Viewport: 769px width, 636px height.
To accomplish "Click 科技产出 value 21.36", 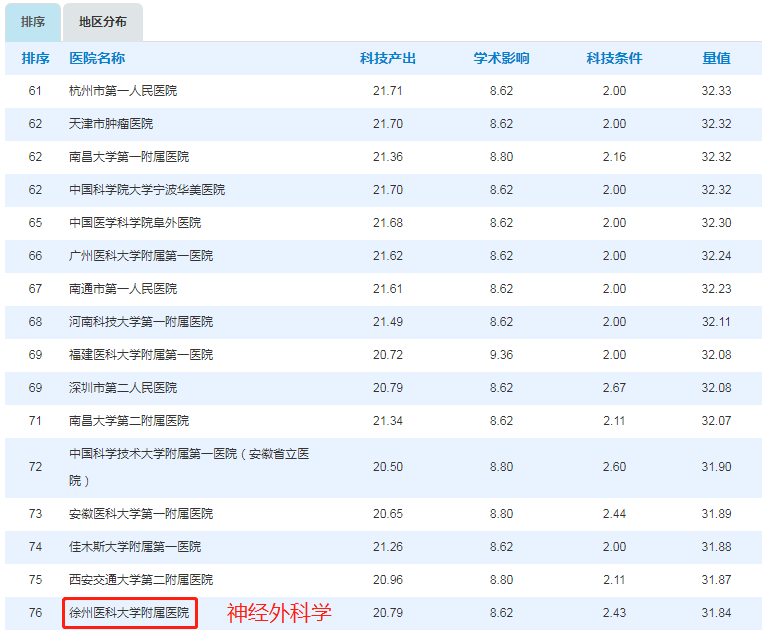I will pos(388,157).
